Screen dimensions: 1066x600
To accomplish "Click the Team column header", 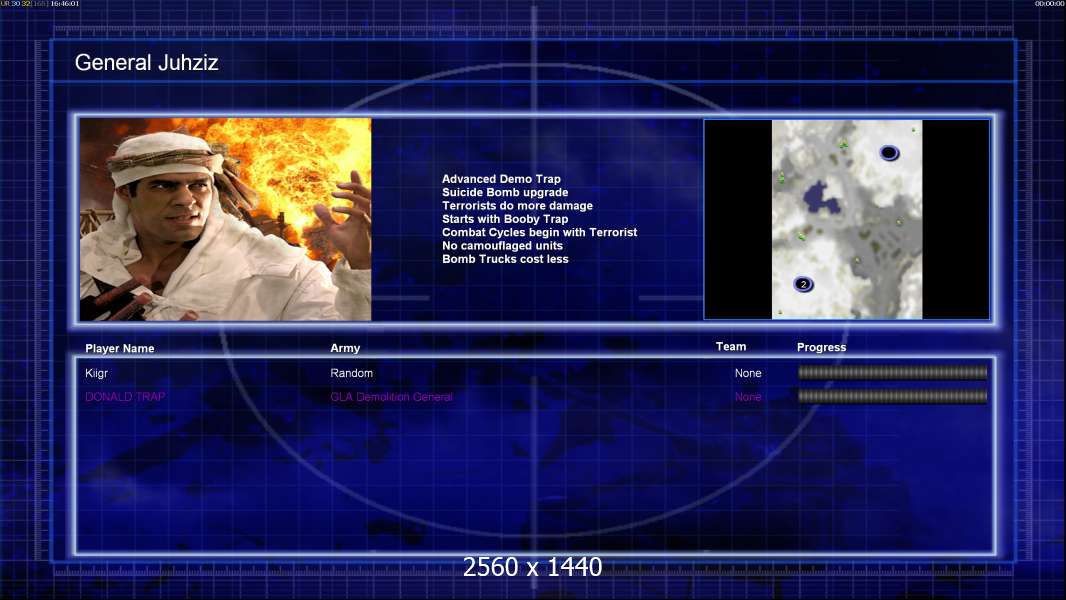I will tap(731, 346).
